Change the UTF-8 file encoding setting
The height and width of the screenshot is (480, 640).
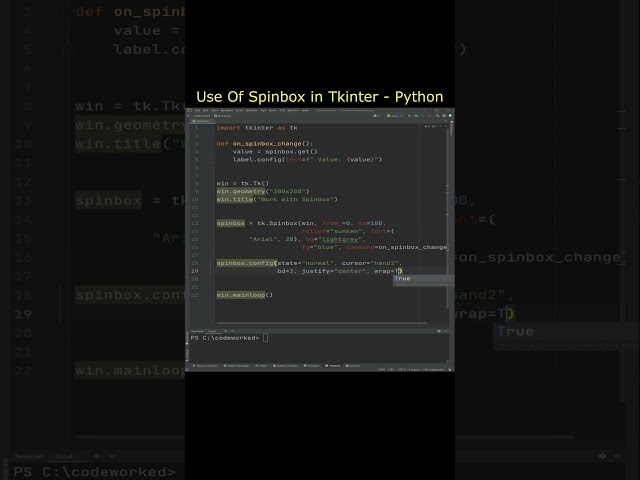pos(402,369)
